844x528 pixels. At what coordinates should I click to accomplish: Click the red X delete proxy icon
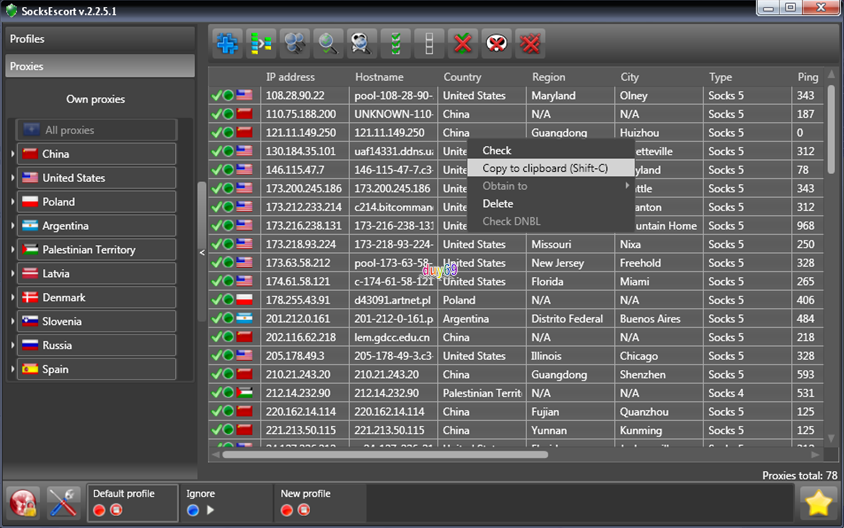coord(462,43)
